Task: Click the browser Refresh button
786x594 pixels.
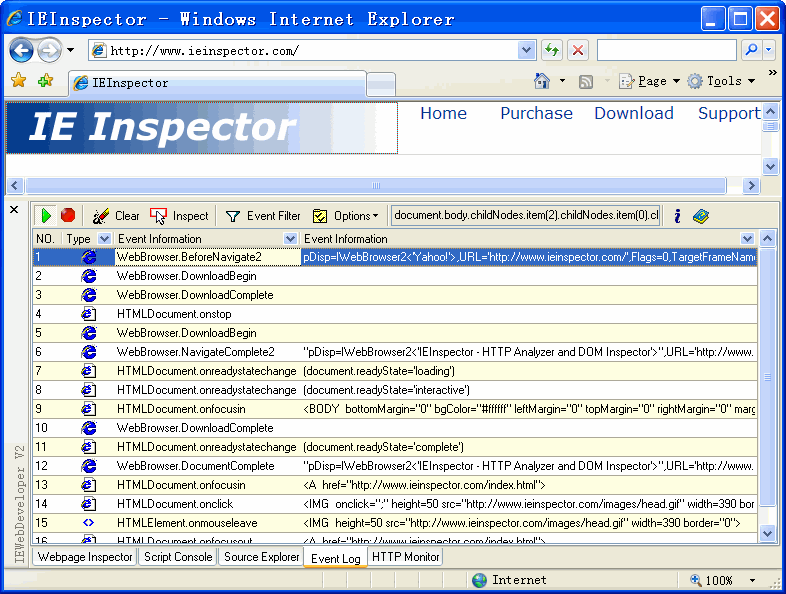Action: tap(552, 50)
